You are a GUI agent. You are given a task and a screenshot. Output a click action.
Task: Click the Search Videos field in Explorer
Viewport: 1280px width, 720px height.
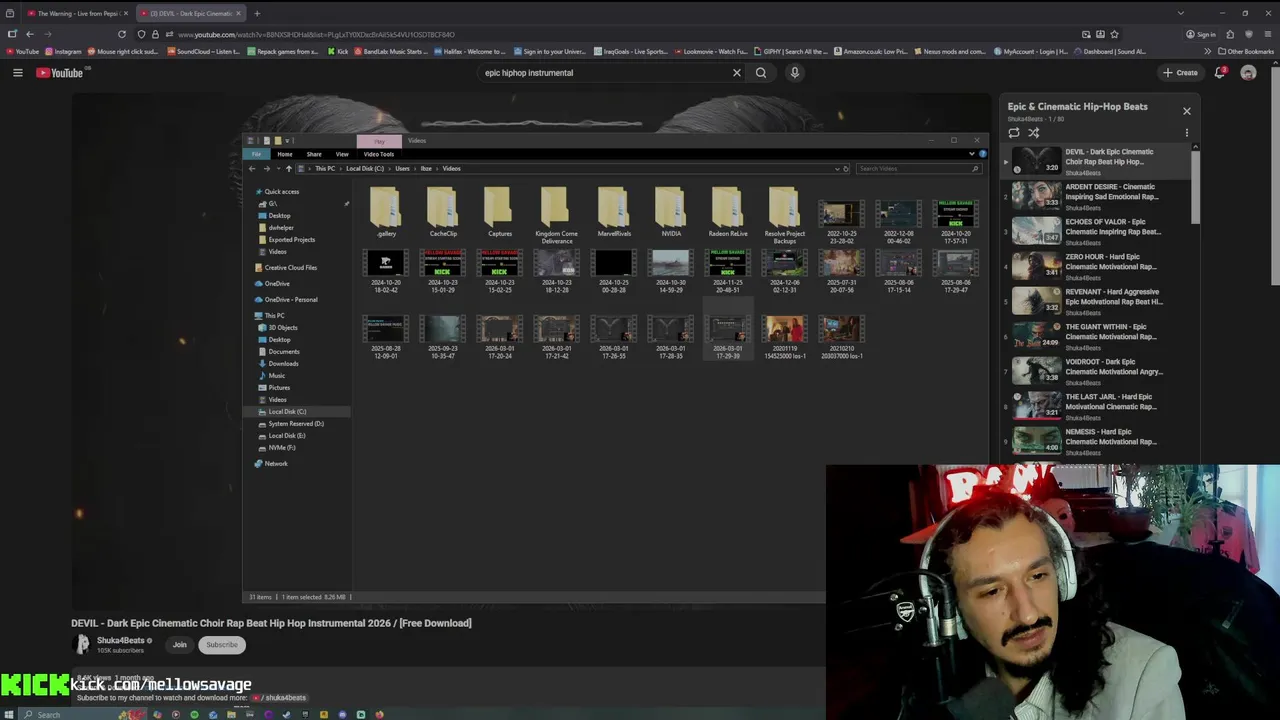917,168
